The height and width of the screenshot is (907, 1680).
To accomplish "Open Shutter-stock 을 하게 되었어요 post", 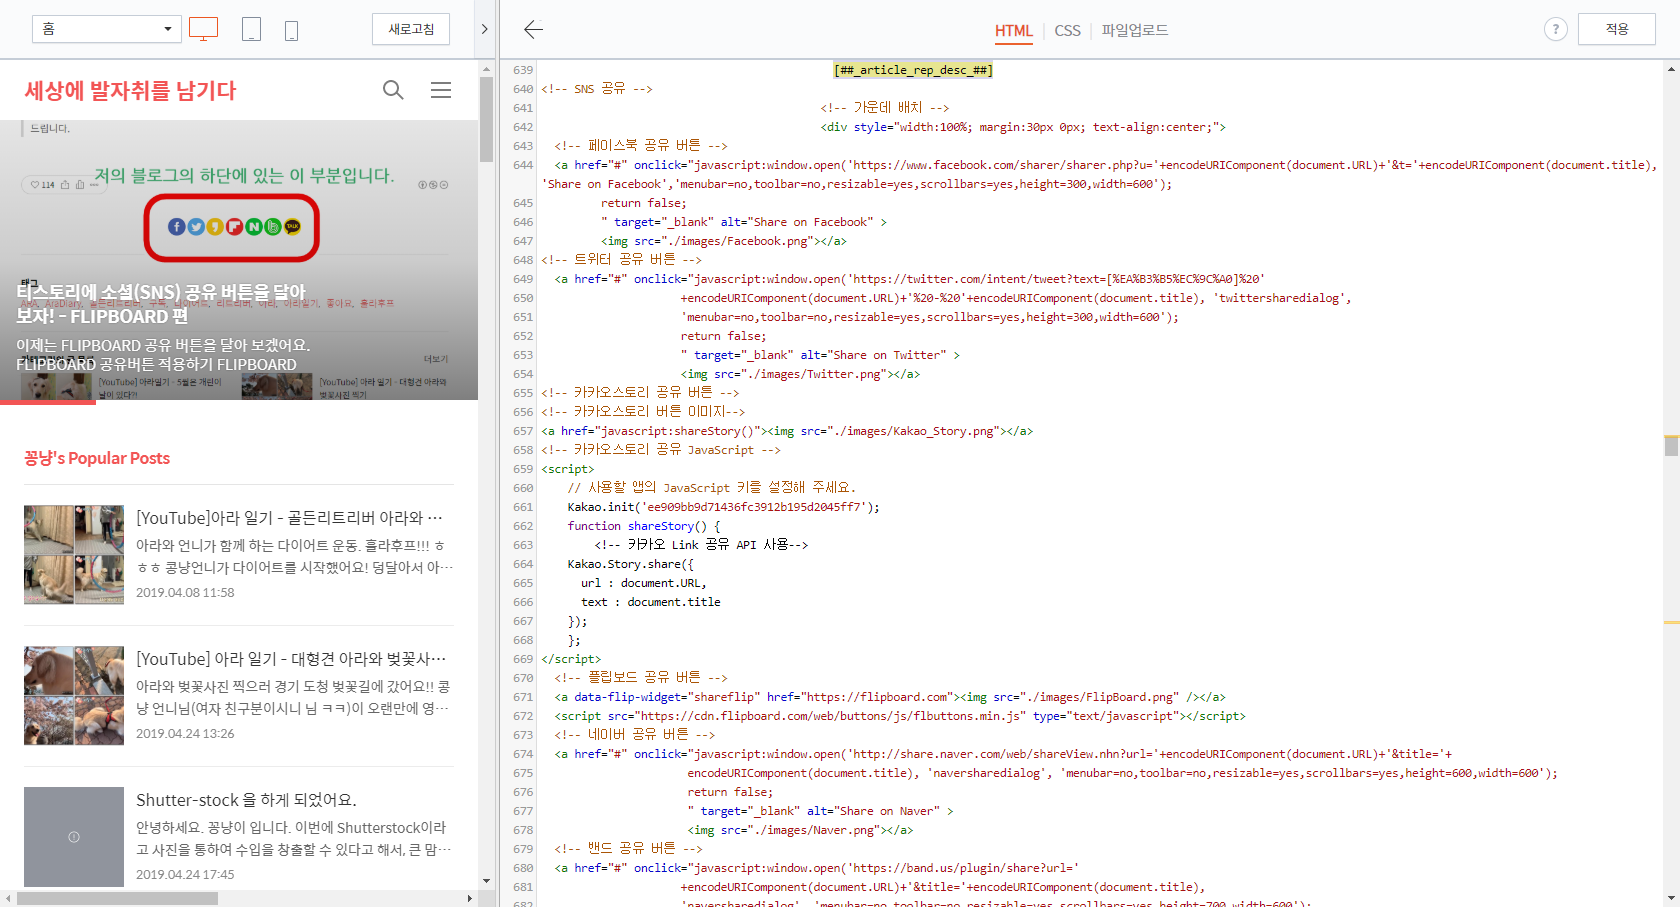I will coord(246,800).
